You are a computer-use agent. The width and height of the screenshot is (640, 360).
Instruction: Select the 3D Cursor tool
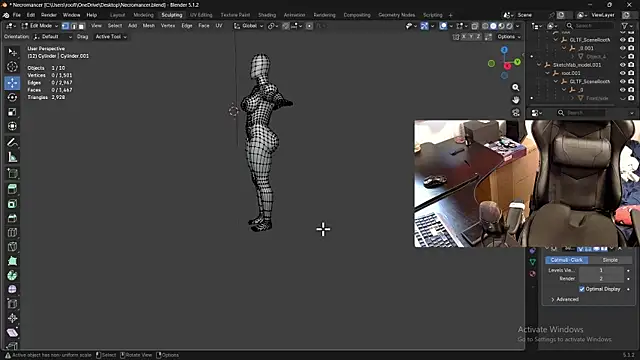click(12, 67)
